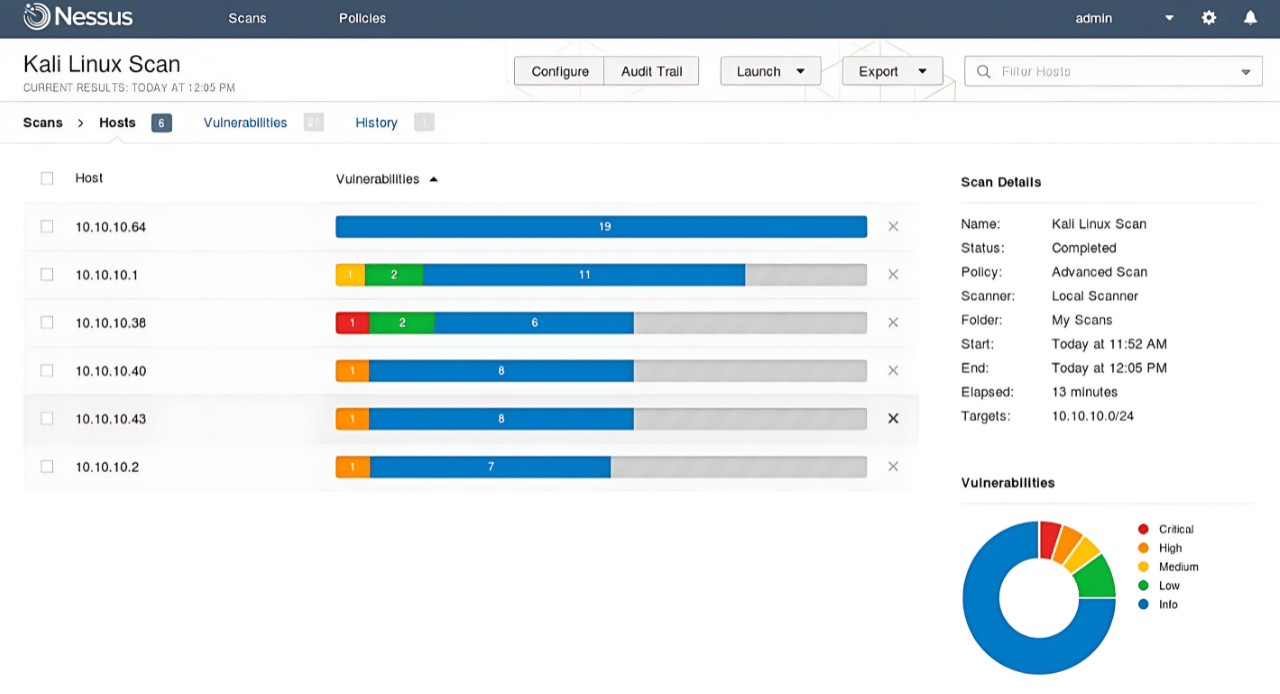The image size is (1280, 694).
Task: Open the Launch dropdown menu
Action: (x=770, y=71)
